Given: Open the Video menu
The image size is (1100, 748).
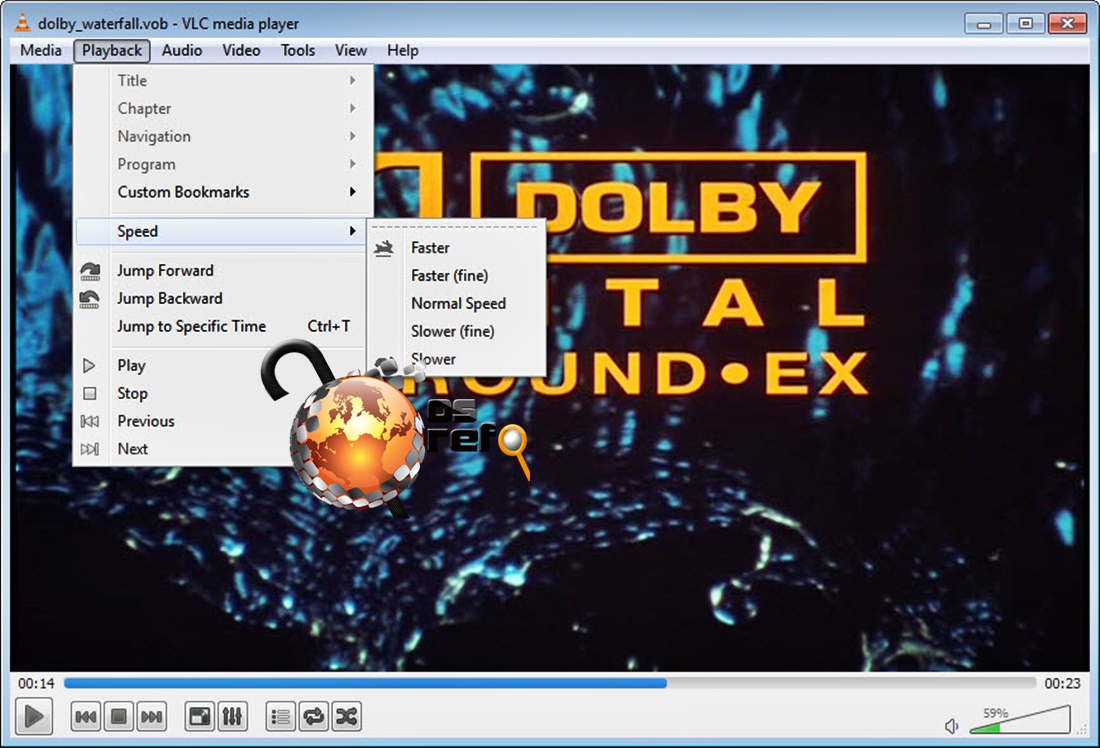Looking at the screenshot, I should pyautogui.click(x=241, y=51).
